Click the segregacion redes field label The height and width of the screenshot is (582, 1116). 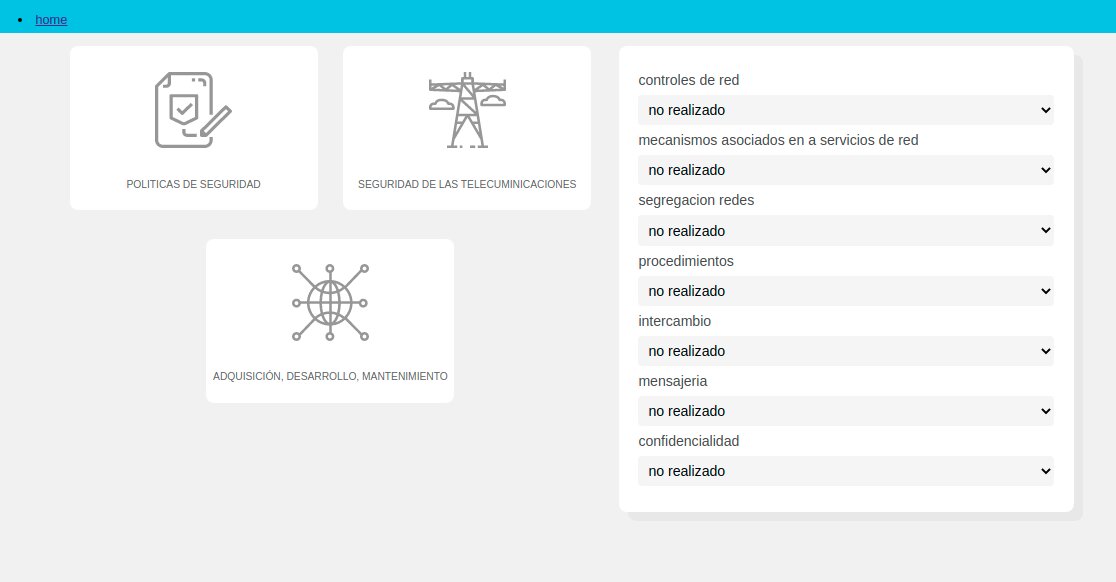point(696,200)
